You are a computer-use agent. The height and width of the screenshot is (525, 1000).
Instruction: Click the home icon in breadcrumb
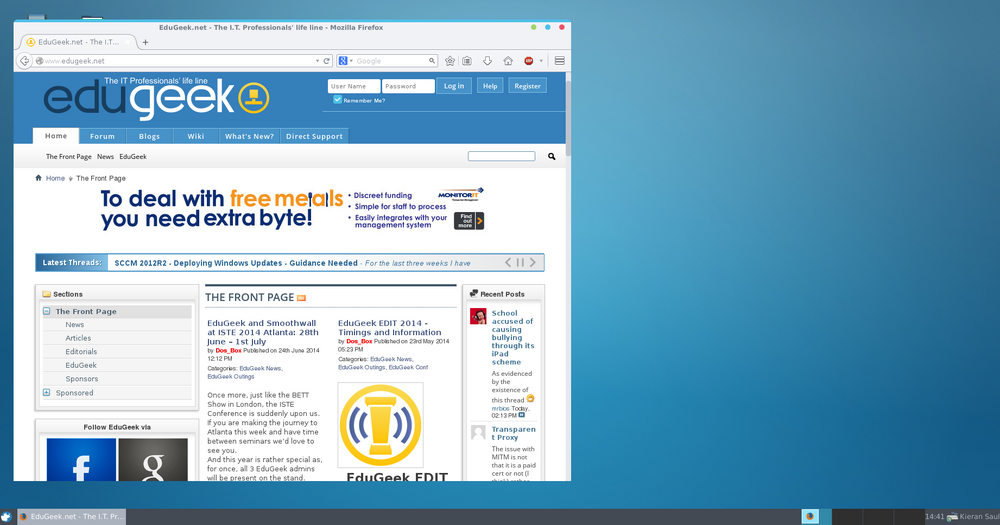pos(38,178)
